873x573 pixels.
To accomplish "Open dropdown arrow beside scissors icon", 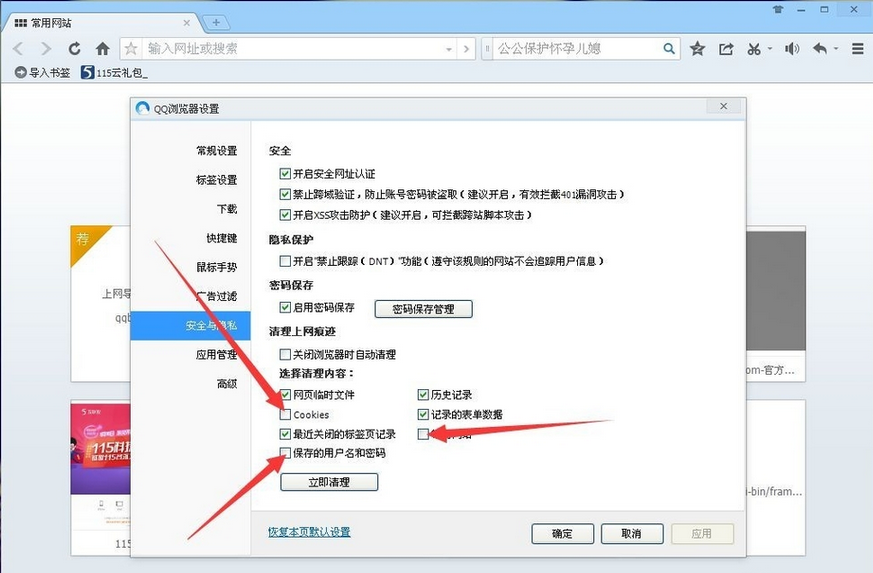I will point(769,49).
